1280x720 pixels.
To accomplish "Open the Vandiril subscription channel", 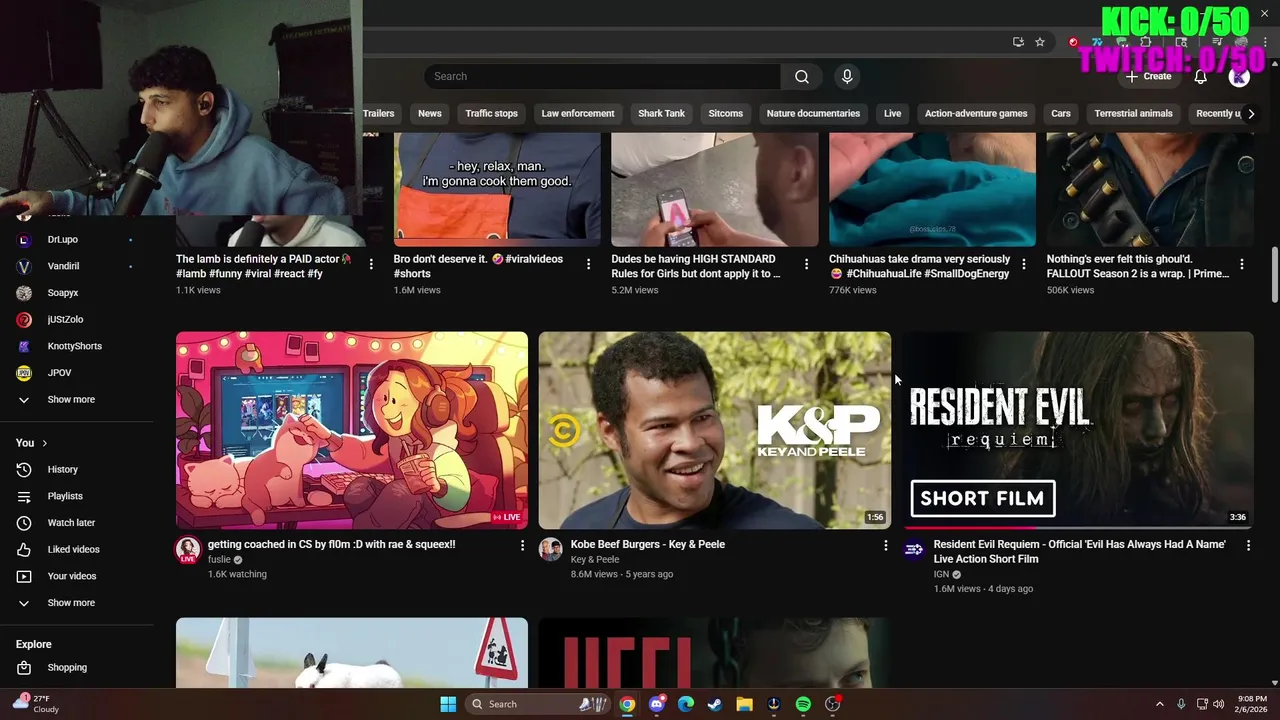I will click(x=63, y=266).
